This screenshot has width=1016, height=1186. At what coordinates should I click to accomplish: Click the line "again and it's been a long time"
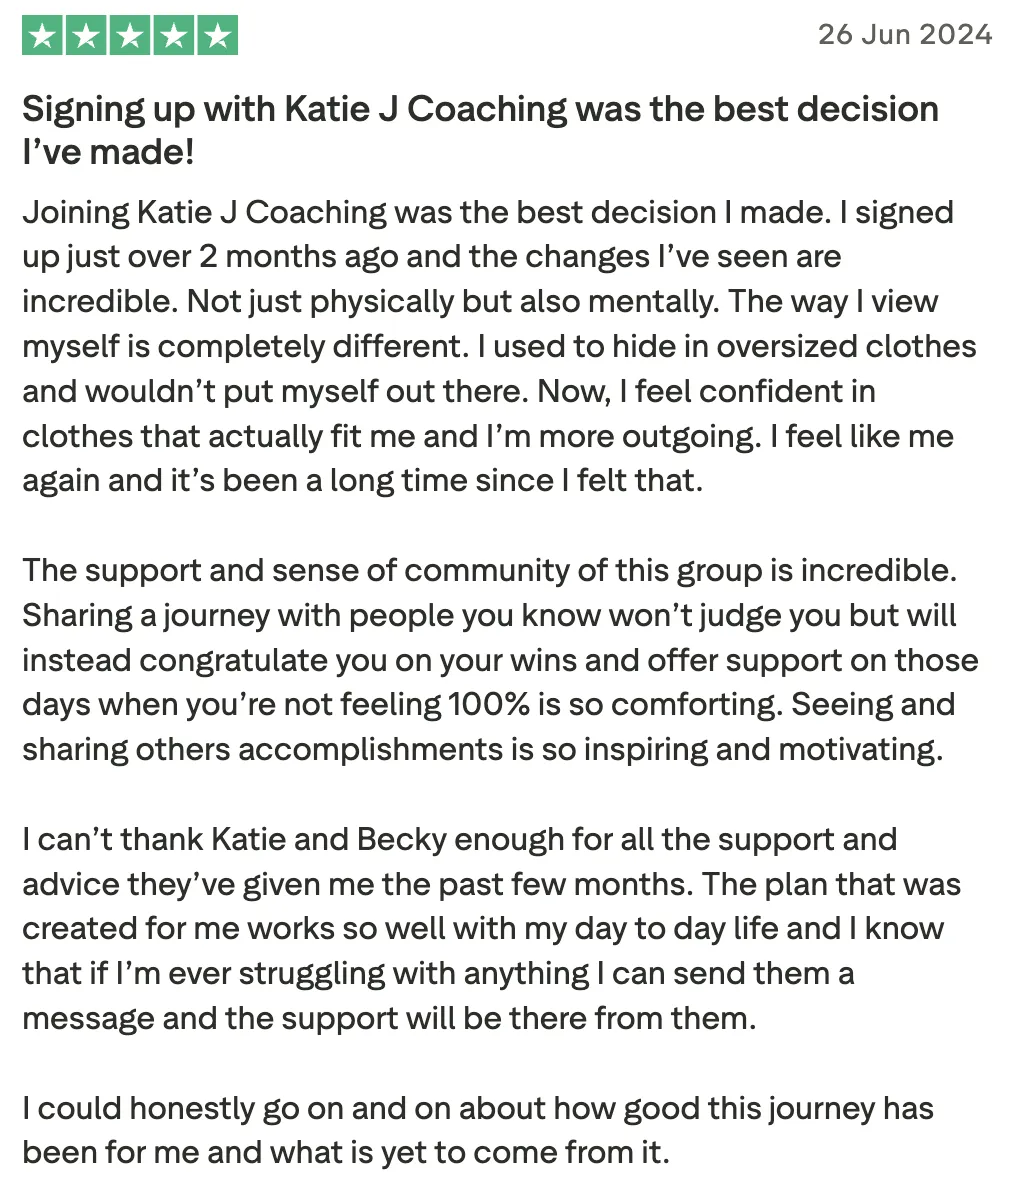tap(362, 481)
